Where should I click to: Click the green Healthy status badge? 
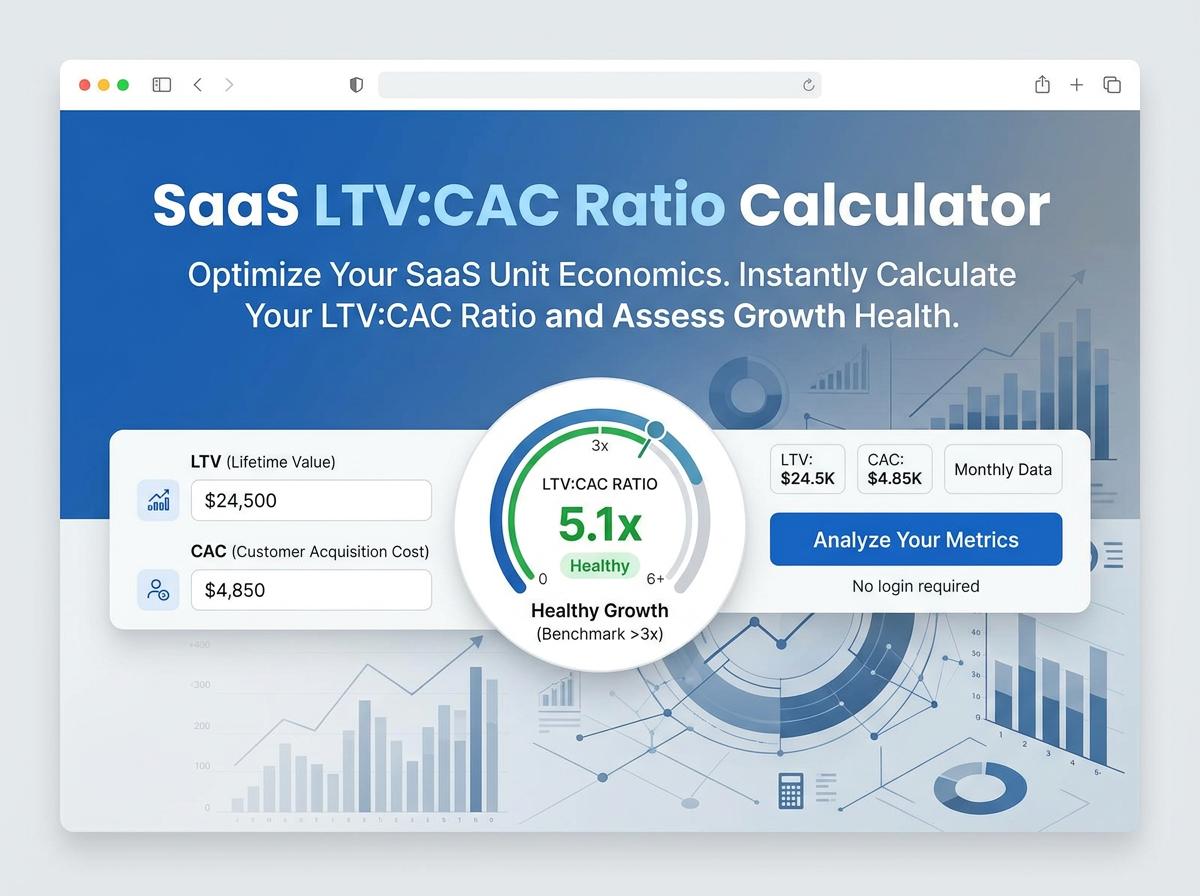[x=599, y=566]
